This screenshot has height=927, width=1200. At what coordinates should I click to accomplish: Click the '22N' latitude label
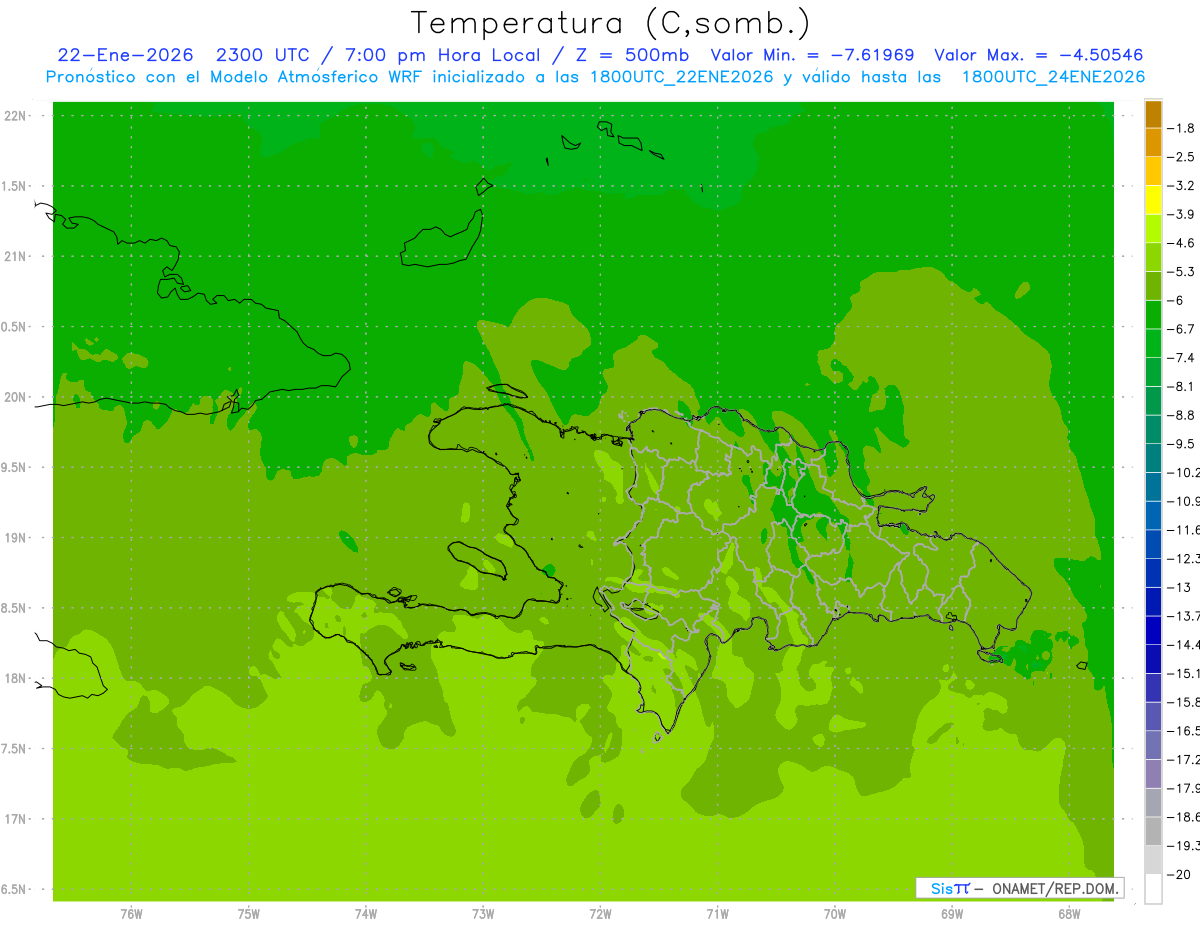16,116
